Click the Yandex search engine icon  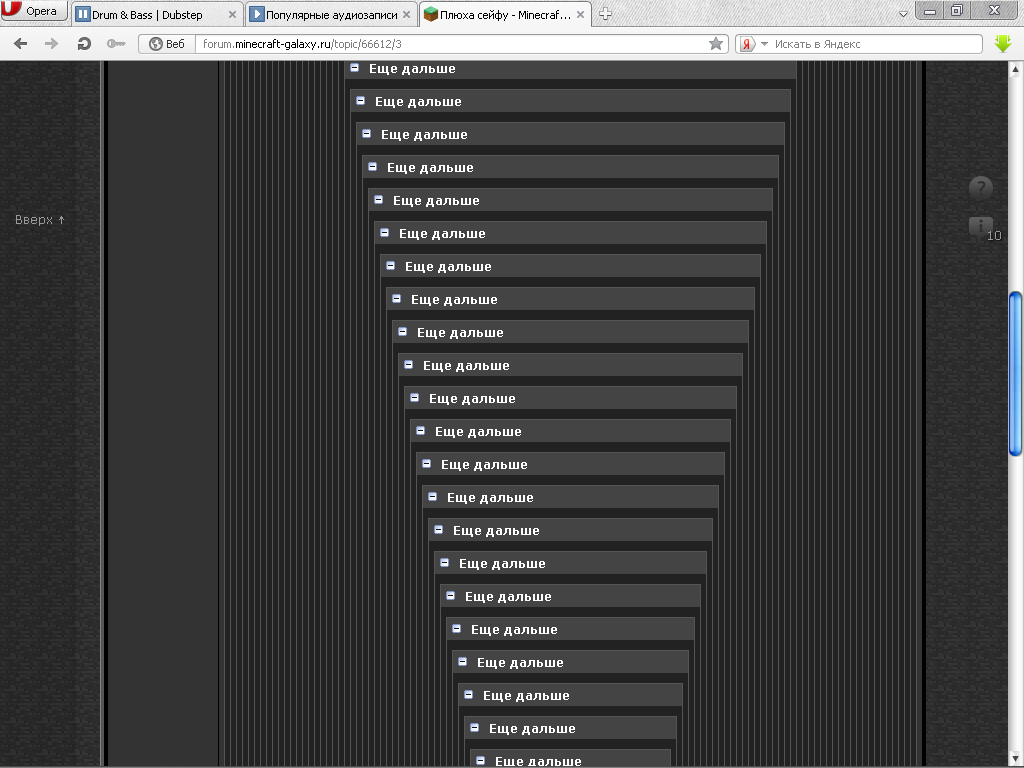click(747, 44)
